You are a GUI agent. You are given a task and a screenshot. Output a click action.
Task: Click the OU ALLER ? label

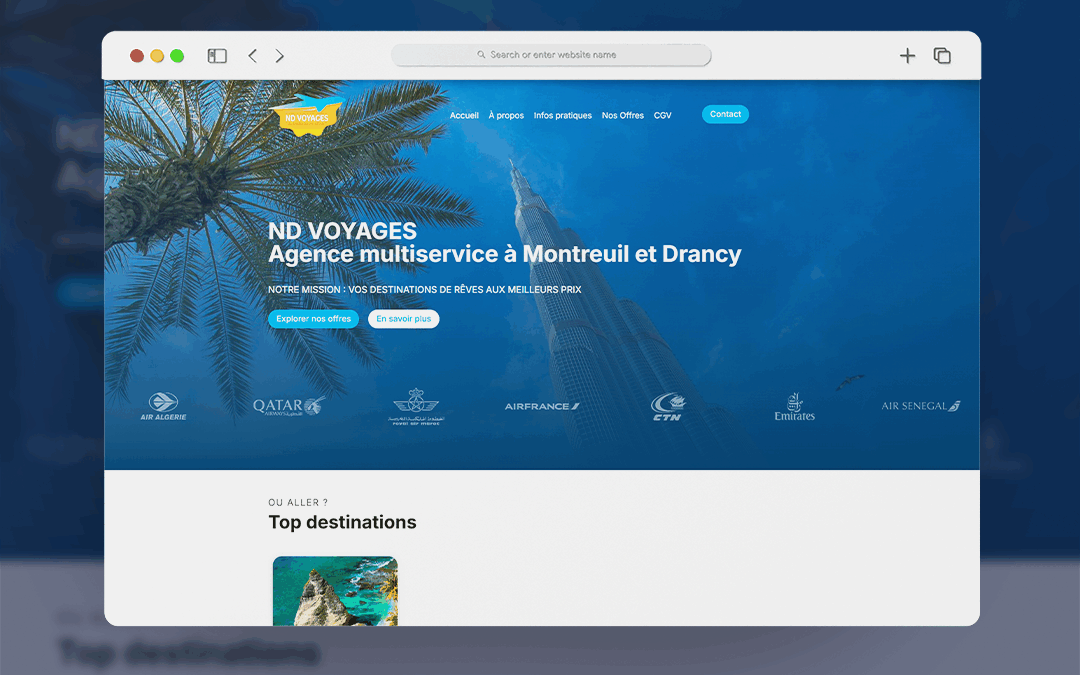(298, 502)
